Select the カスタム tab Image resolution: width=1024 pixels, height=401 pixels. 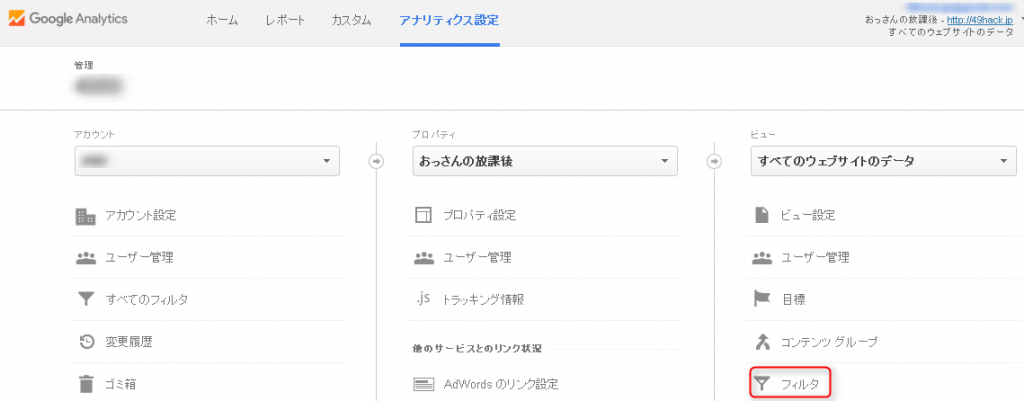tap(351, 21)
